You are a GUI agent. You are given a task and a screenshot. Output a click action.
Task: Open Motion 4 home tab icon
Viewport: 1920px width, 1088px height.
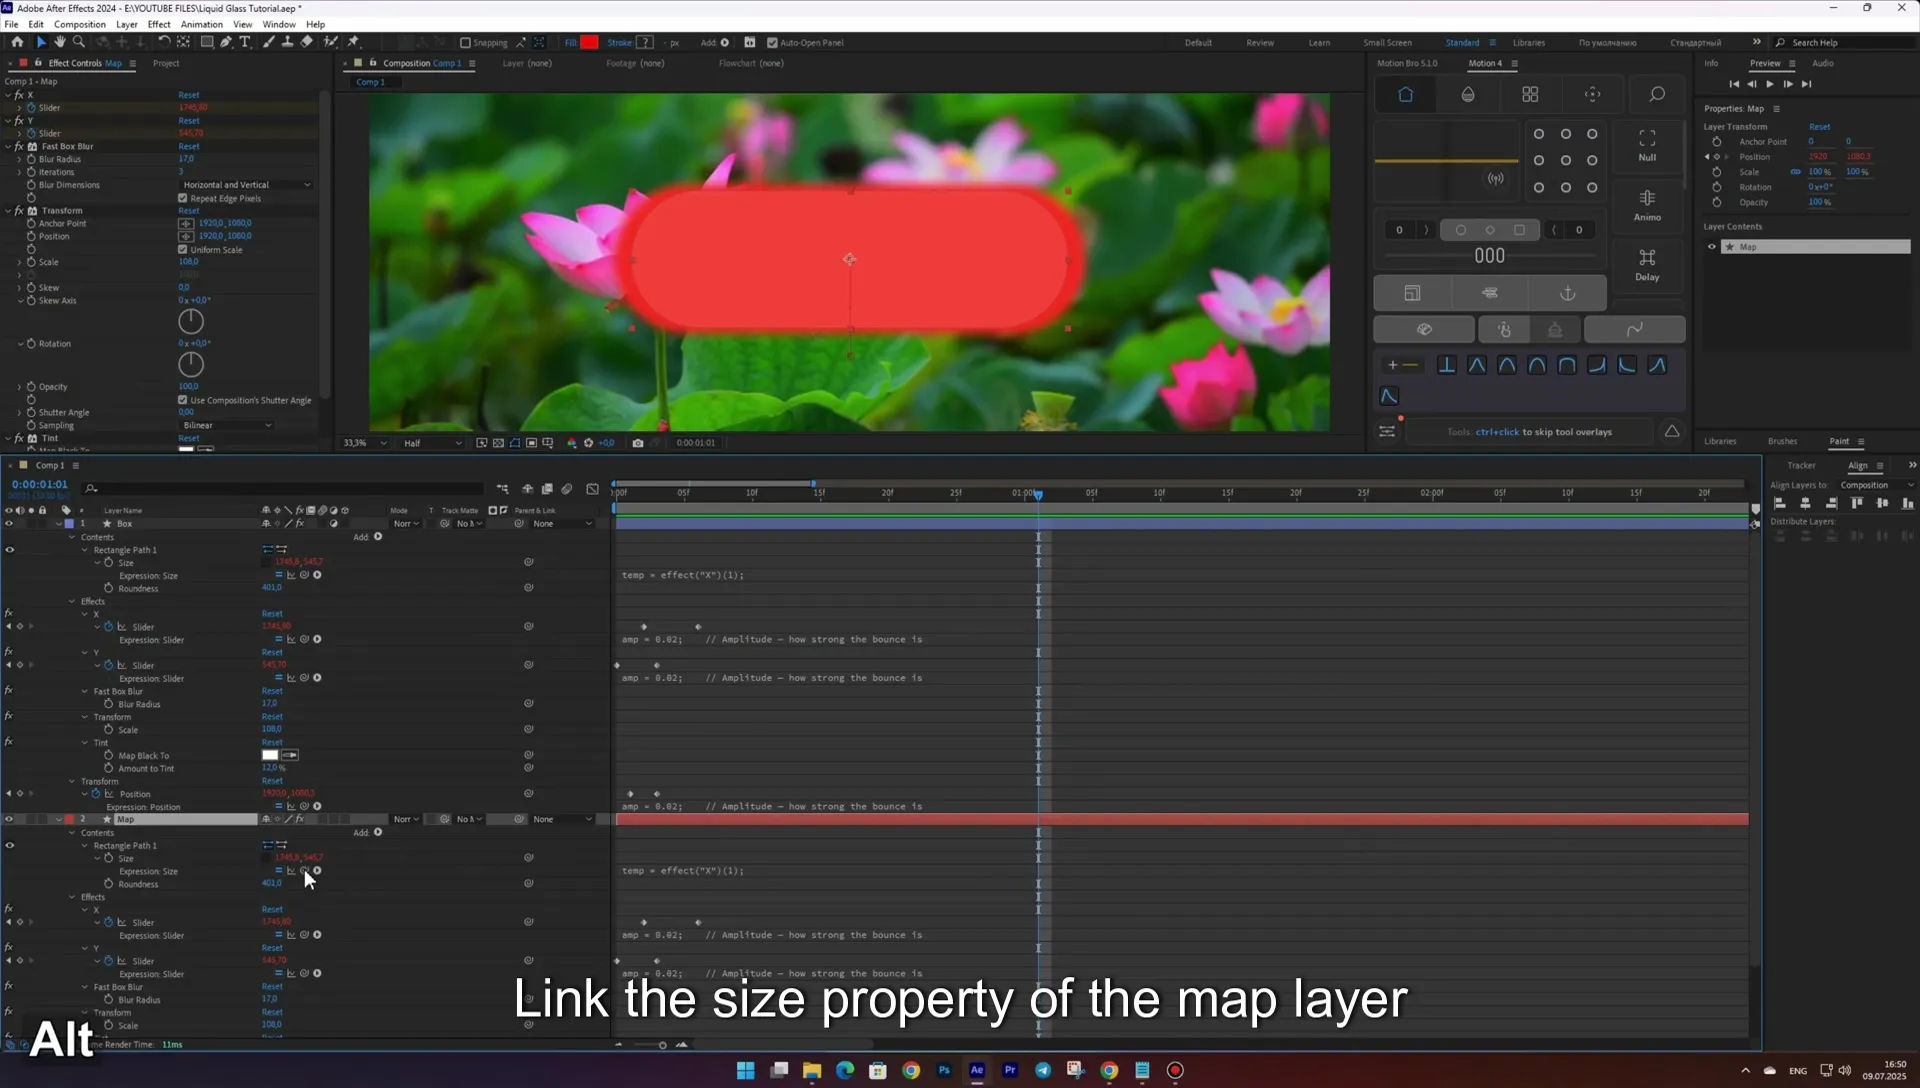1405,94
